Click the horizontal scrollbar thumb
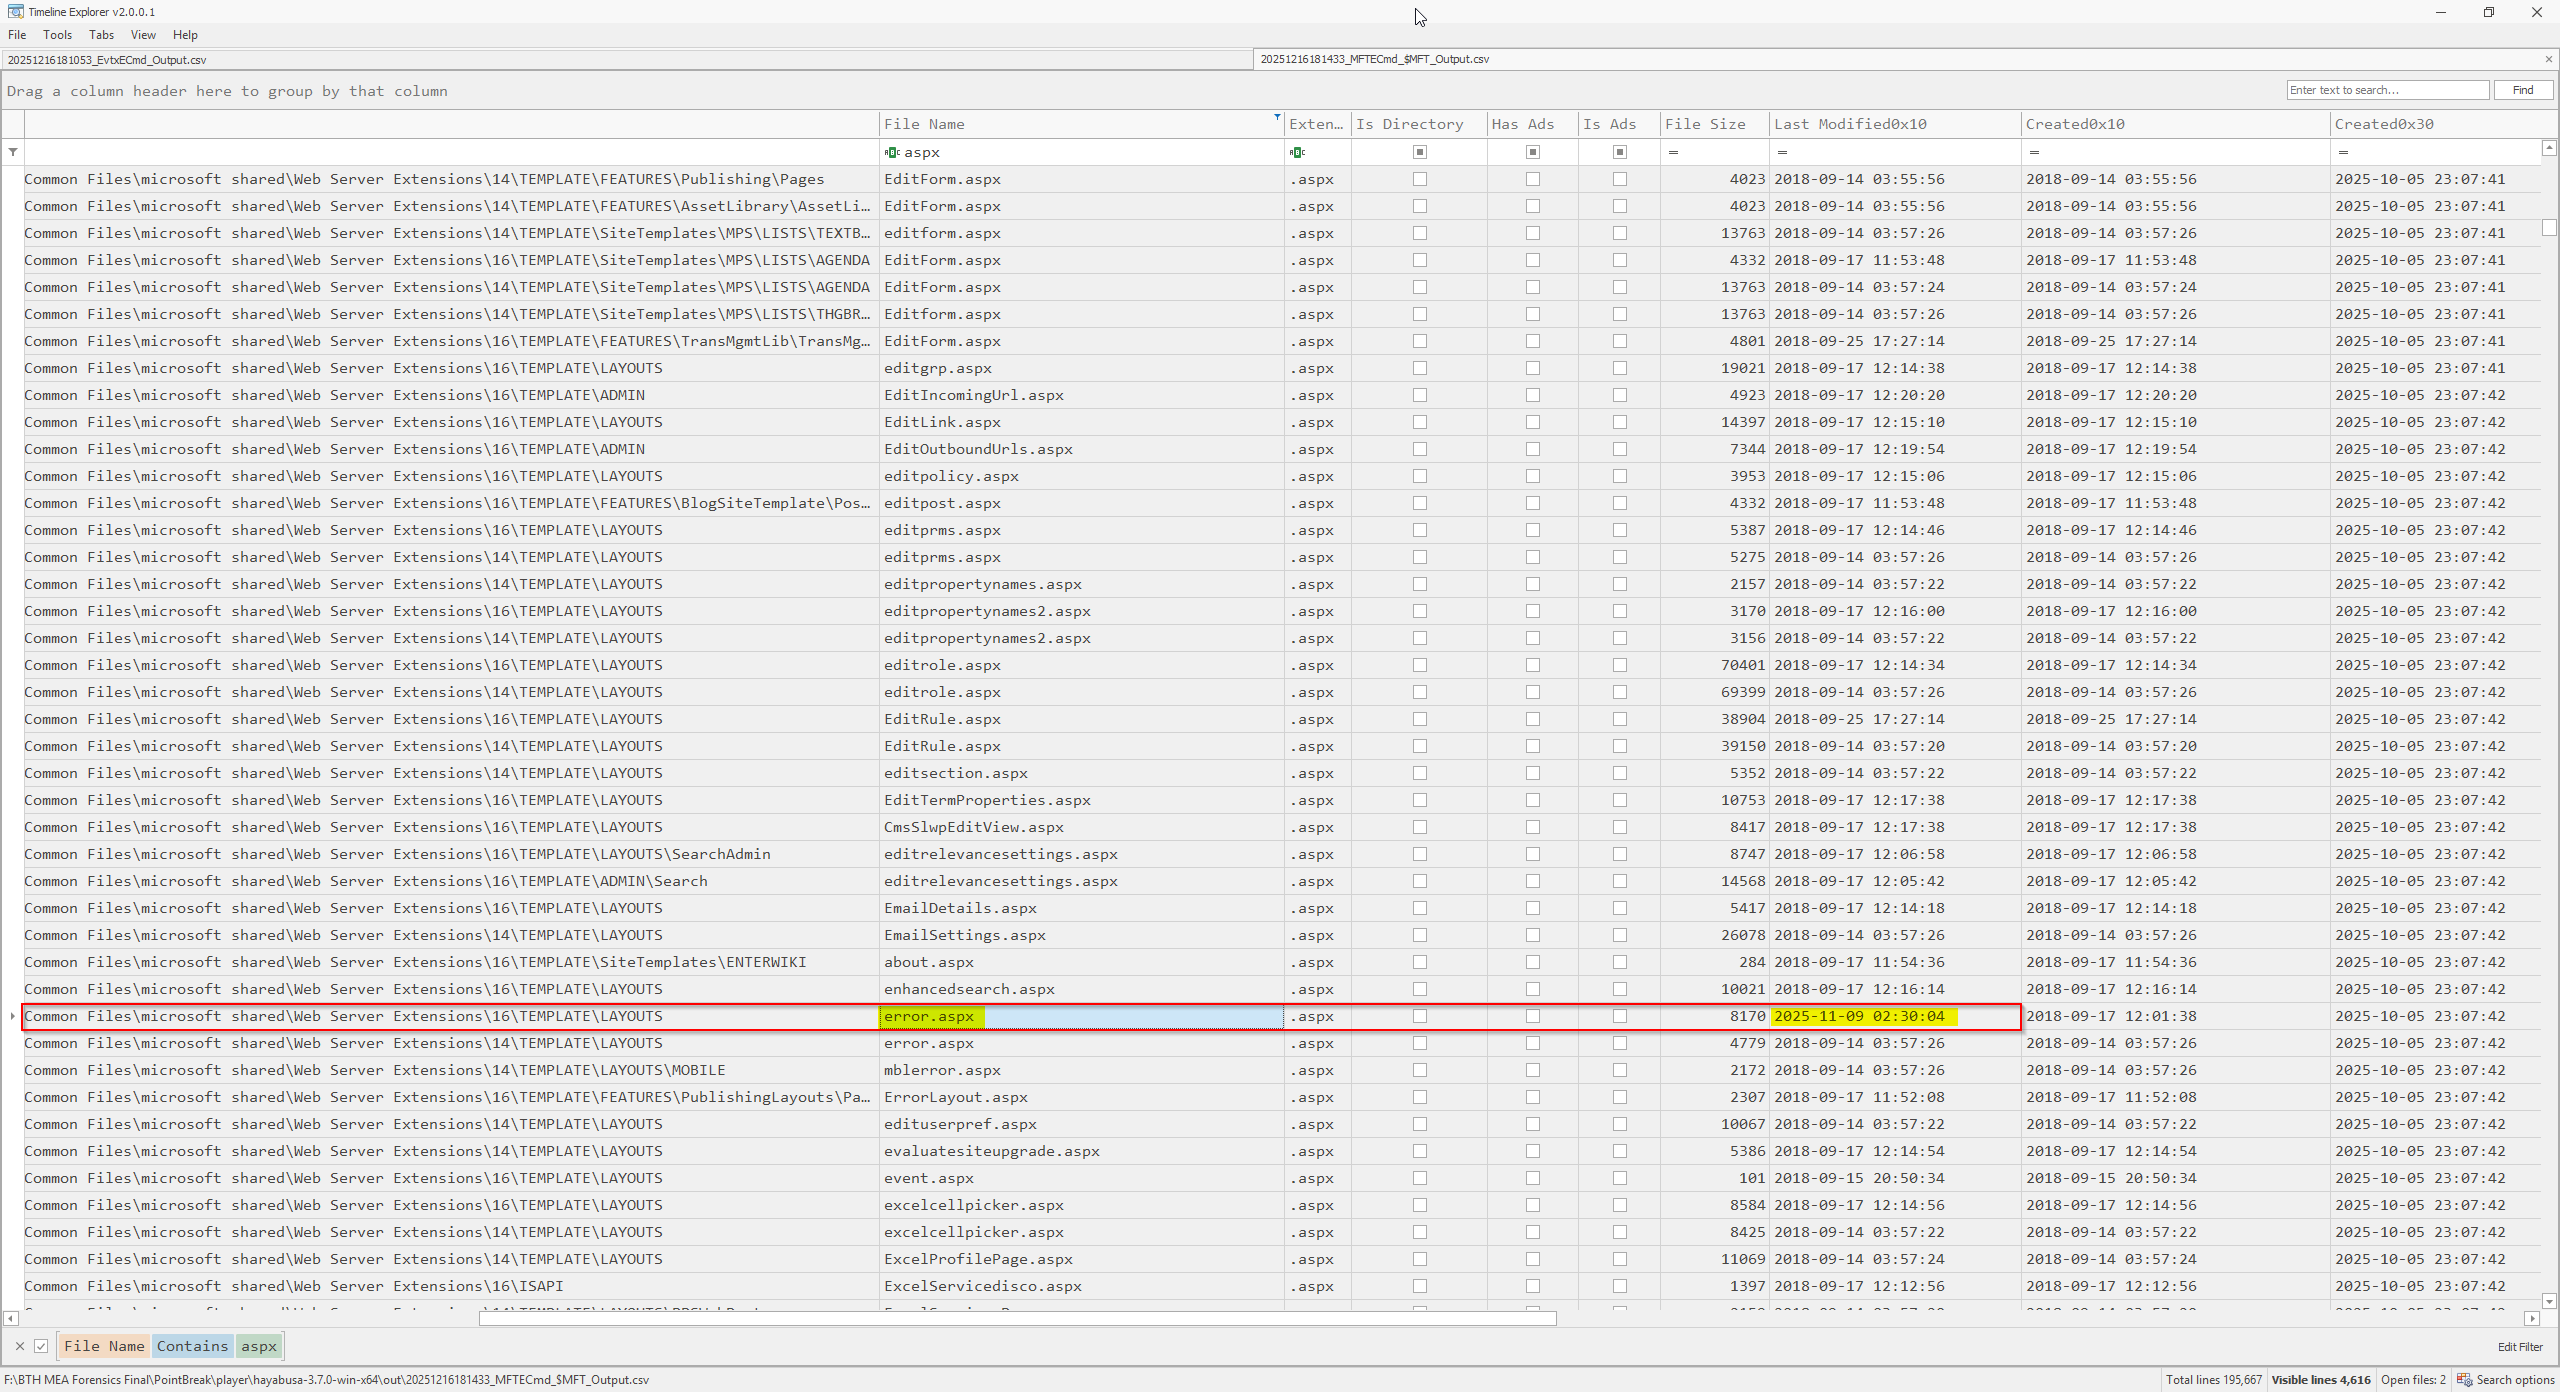This screenshot has height=1392, width=2560. [x=1017, y=1318]
